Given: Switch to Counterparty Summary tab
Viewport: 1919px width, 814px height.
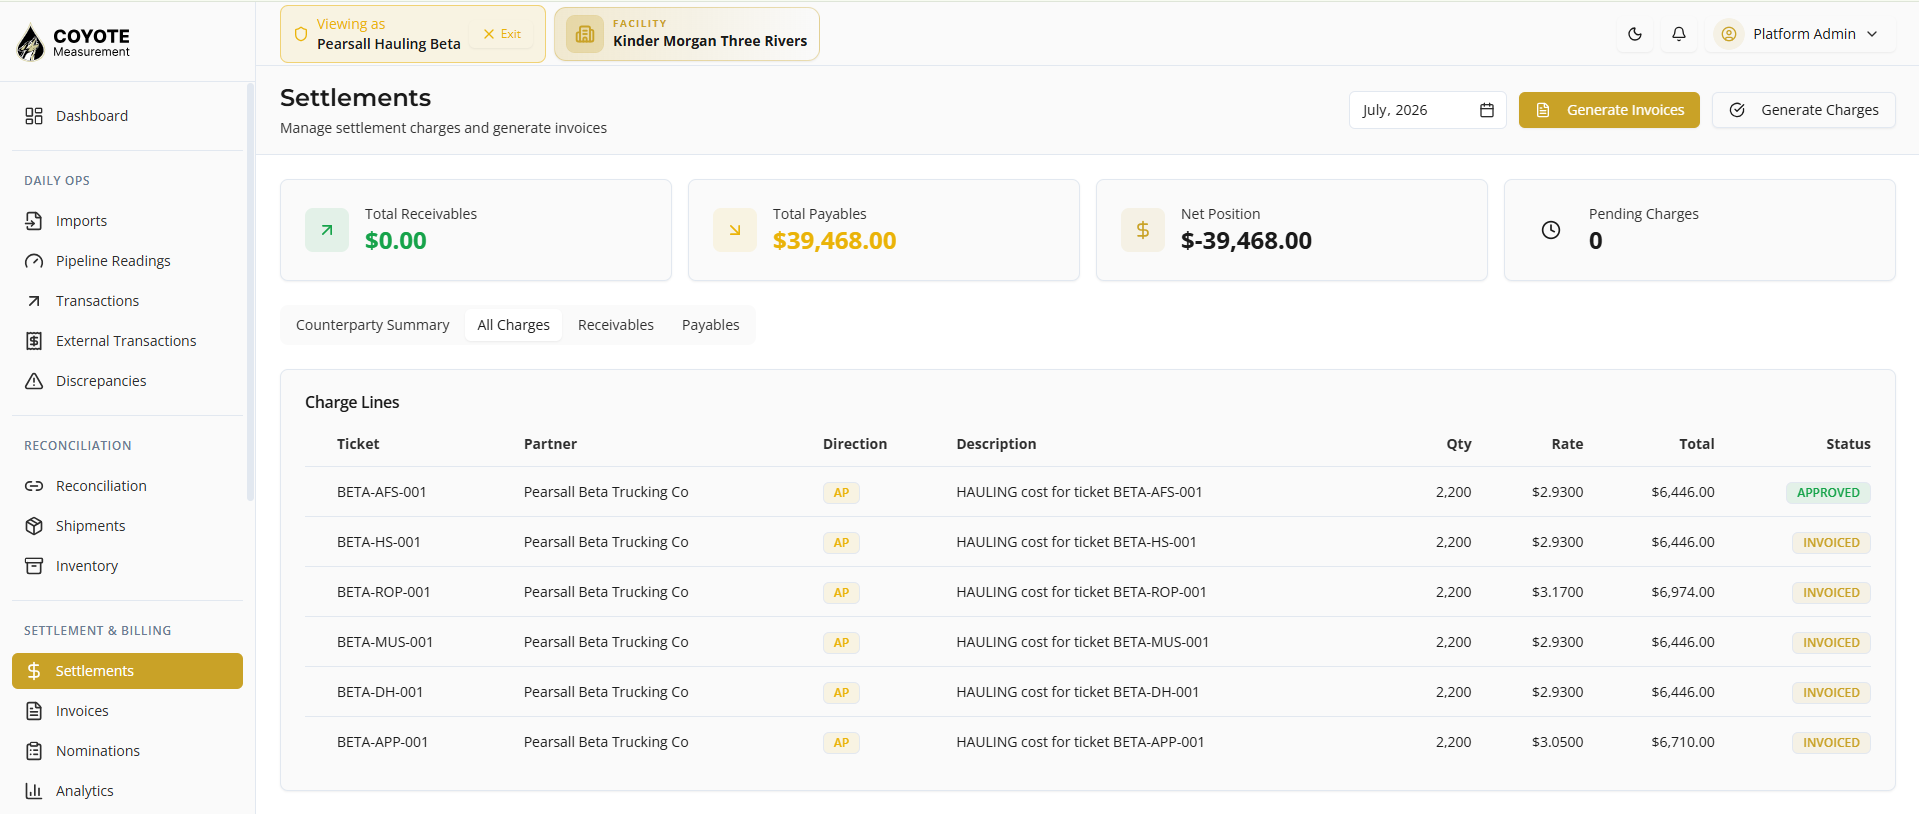Looking at the screenshot, I should click(x=372, y=325).
